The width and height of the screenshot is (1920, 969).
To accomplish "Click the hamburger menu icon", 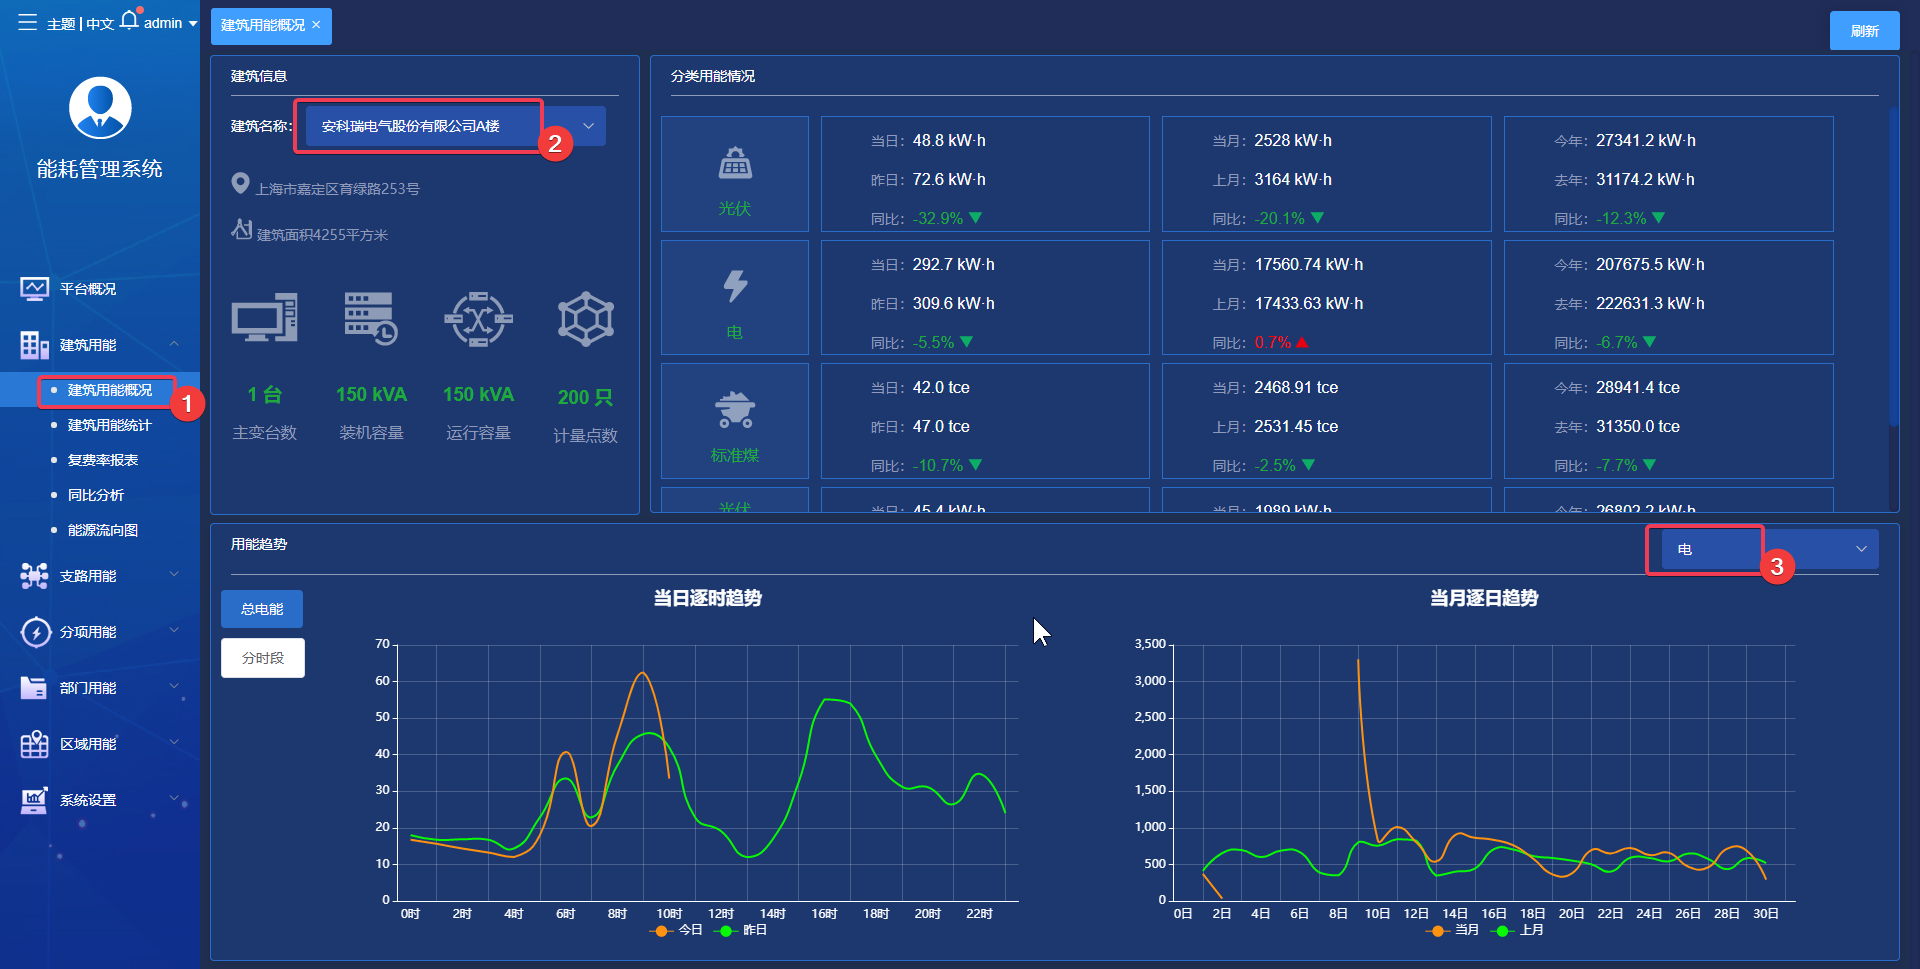I will point(27,22).
